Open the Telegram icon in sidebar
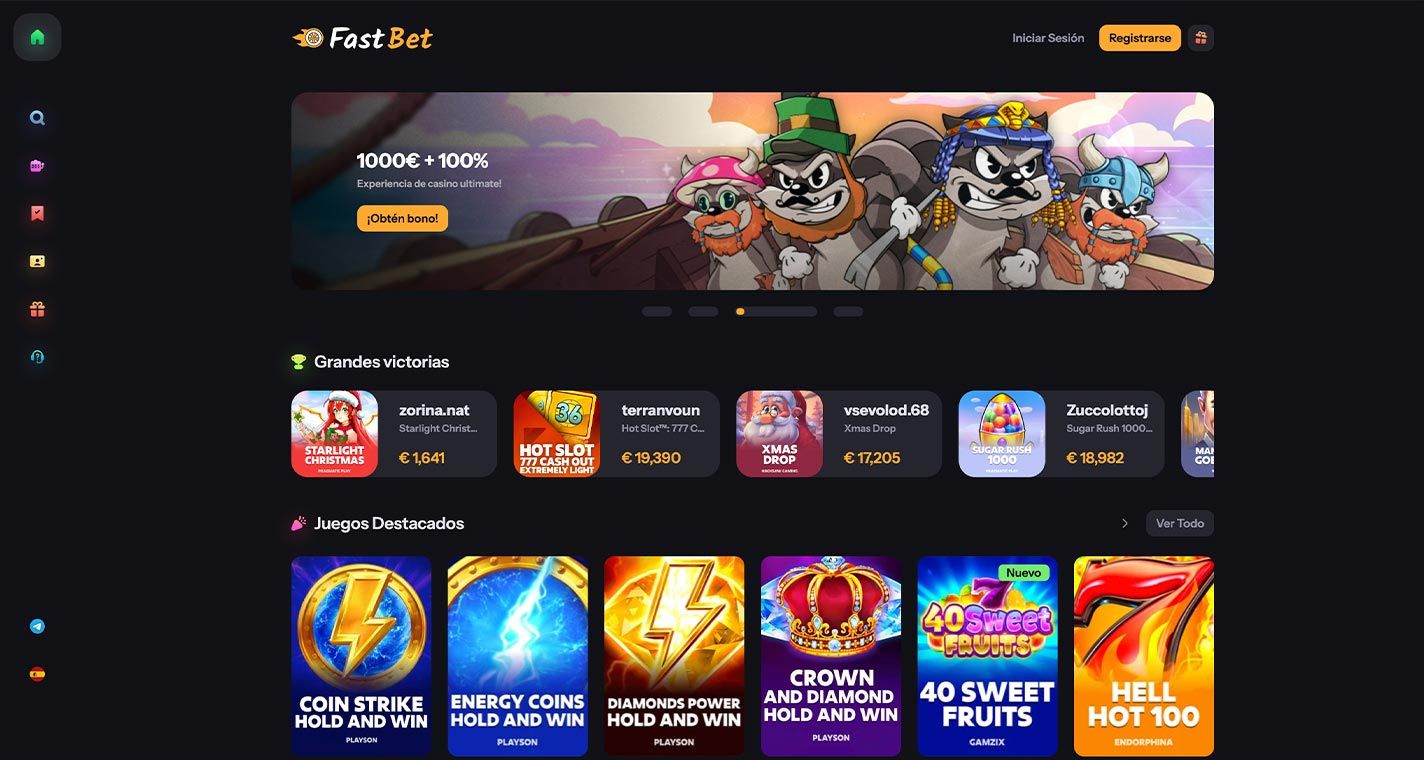This screenshot has height=760, width=1424. (37, 626)
